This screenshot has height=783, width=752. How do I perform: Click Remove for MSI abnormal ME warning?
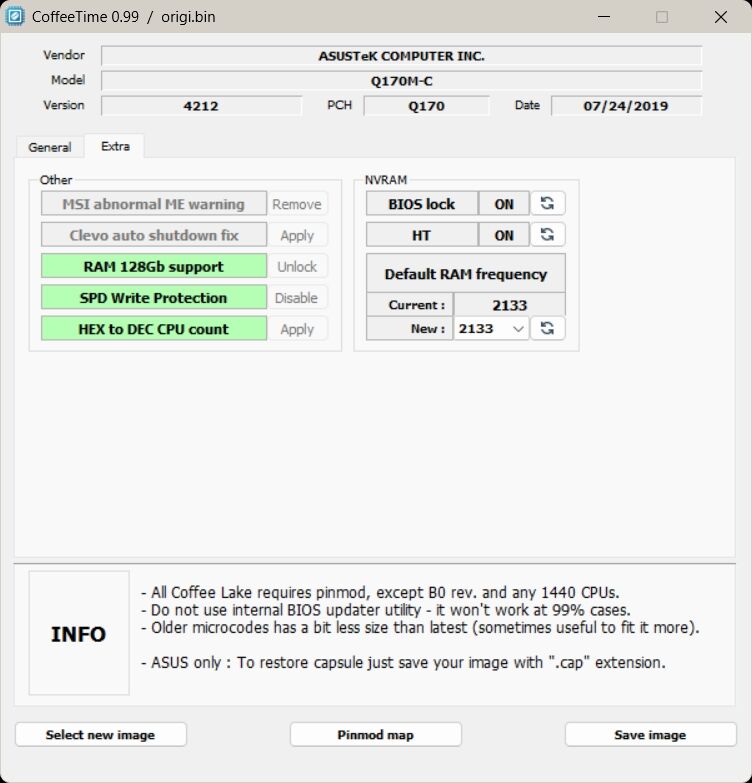tap(297, 204)
